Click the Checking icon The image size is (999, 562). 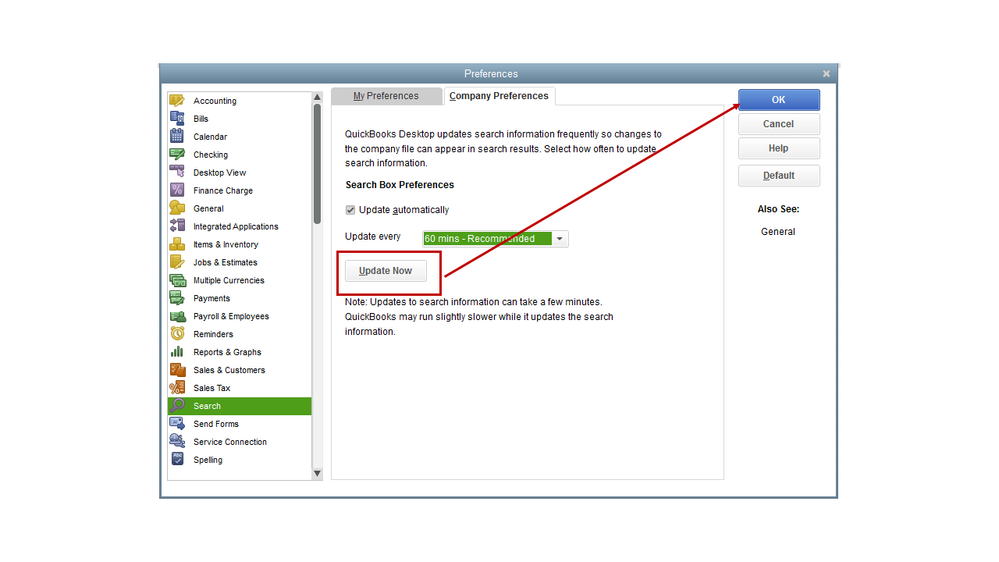[177, 154]
